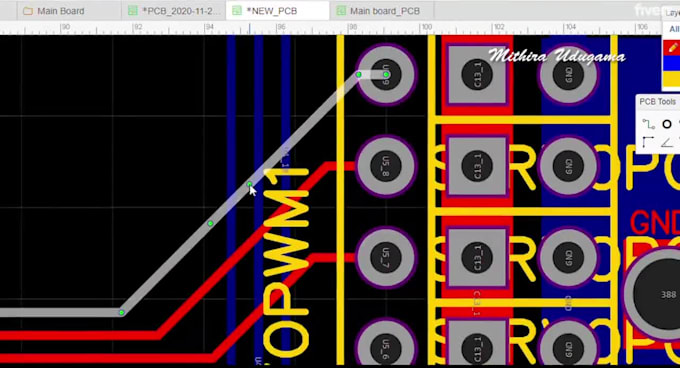Select the Pad tool in PCB Tools
The image size is (680, 368).
coord(667,124)
